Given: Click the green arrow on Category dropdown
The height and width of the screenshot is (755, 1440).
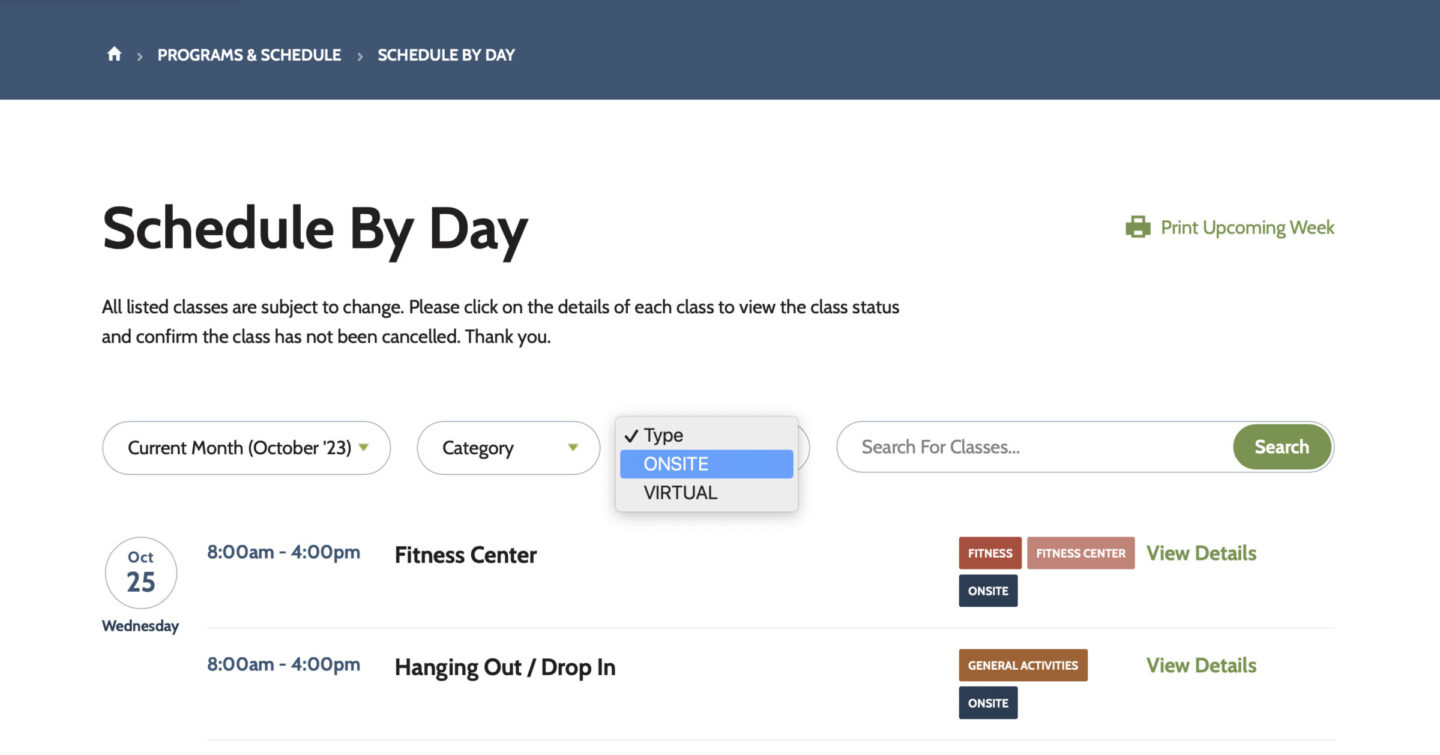Looking at the screenshot, I should [x=573, y=447].
